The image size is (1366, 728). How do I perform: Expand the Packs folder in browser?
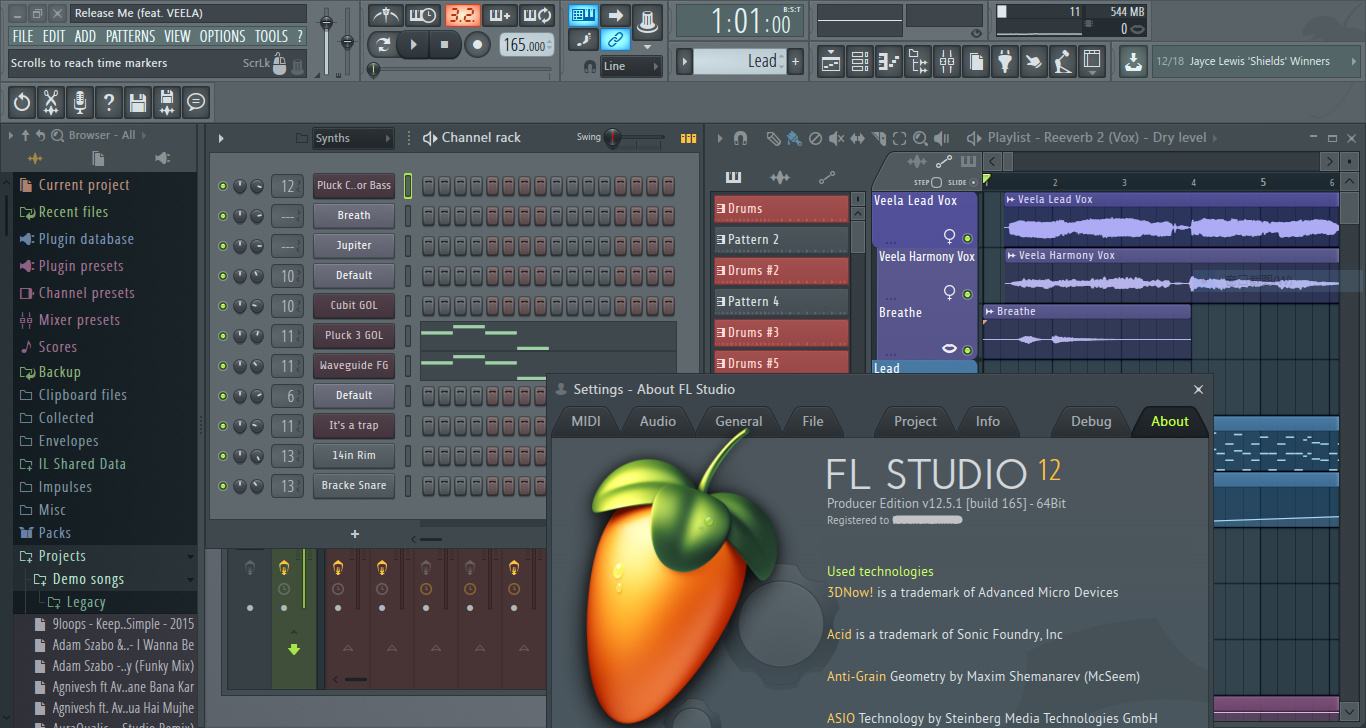pyautogui.click(x=55, y=533)
